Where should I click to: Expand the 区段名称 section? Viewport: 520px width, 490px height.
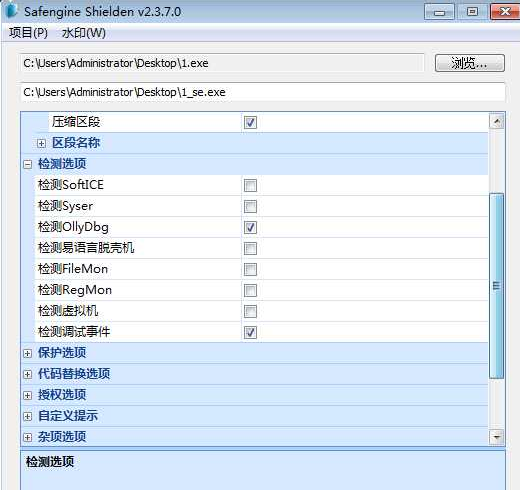point(41,143)
